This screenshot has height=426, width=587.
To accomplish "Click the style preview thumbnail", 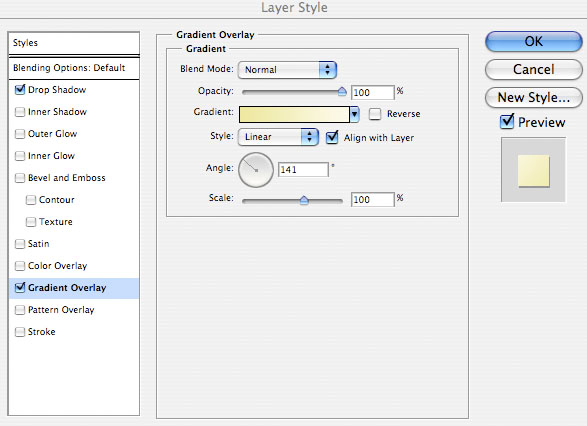I will pos(533,170).
